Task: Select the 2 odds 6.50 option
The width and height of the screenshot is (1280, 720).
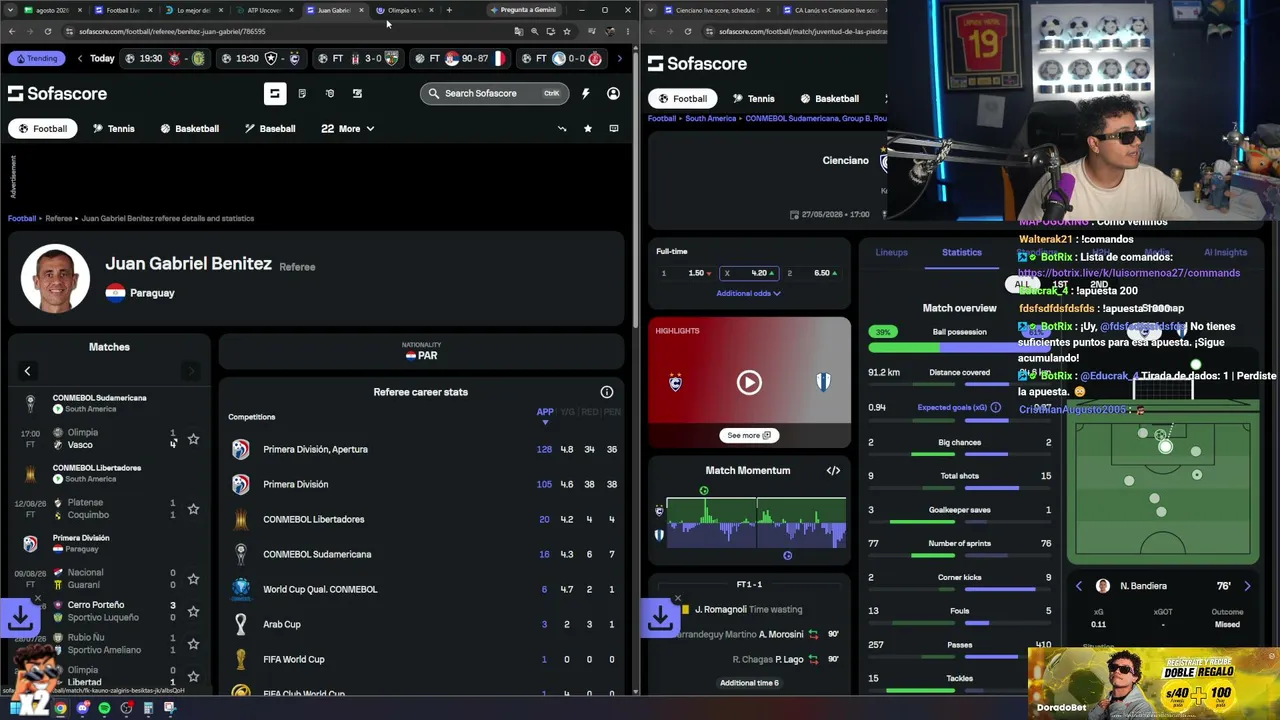Action: (811, 273)
